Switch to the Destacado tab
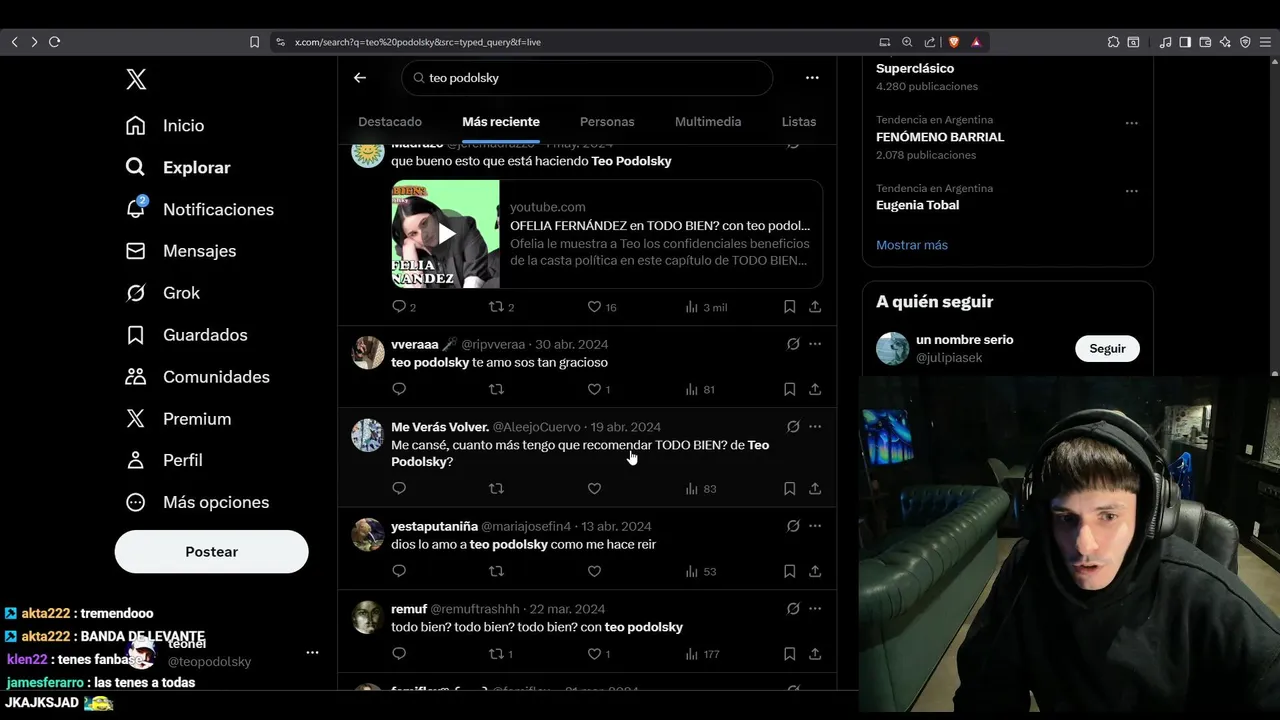Screen dimensions: 1280x720 390,122
